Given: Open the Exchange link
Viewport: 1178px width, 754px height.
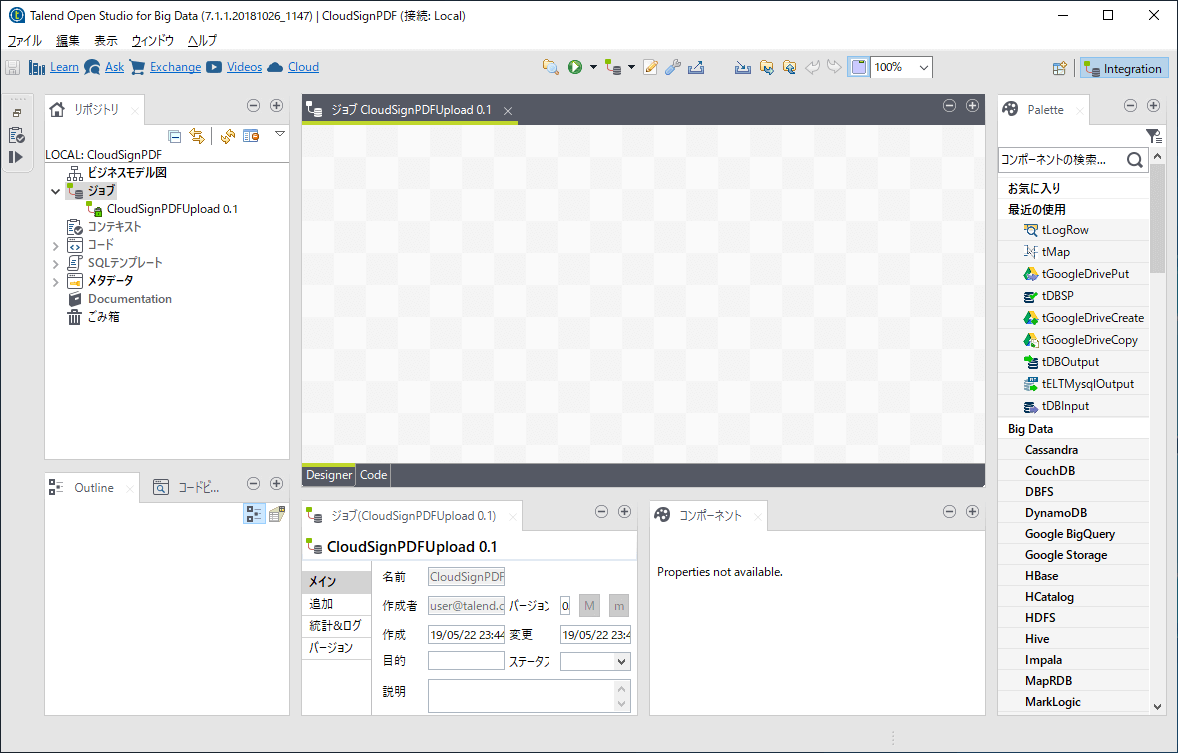Looking at the screenshot, I should [175, 67].
